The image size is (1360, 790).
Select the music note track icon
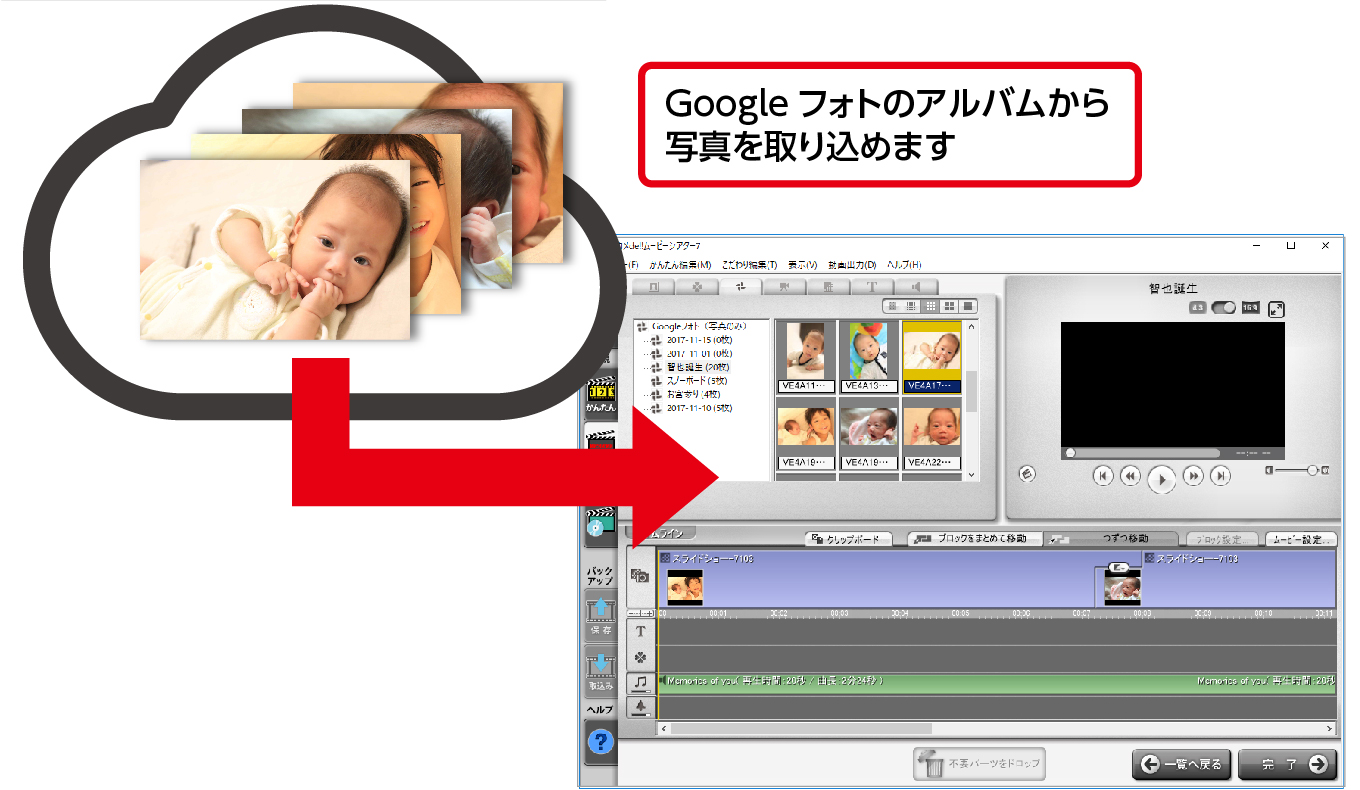(x=642, y=682)
